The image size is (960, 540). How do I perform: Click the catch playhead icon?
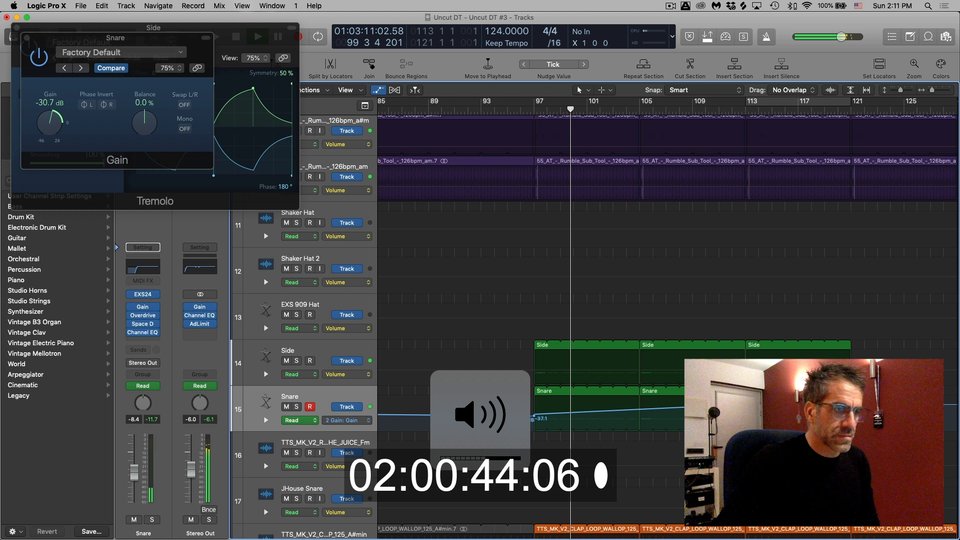[415, 90]
